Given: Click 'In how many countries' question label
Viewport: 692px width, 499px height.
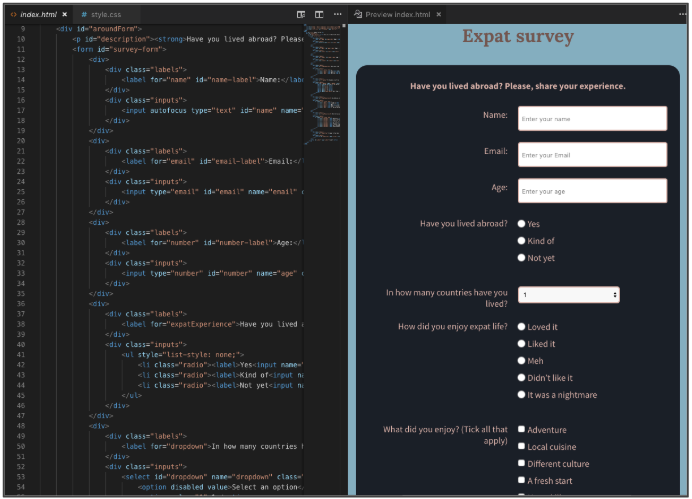Looking at the screenshot, I should tap(447, 298).
